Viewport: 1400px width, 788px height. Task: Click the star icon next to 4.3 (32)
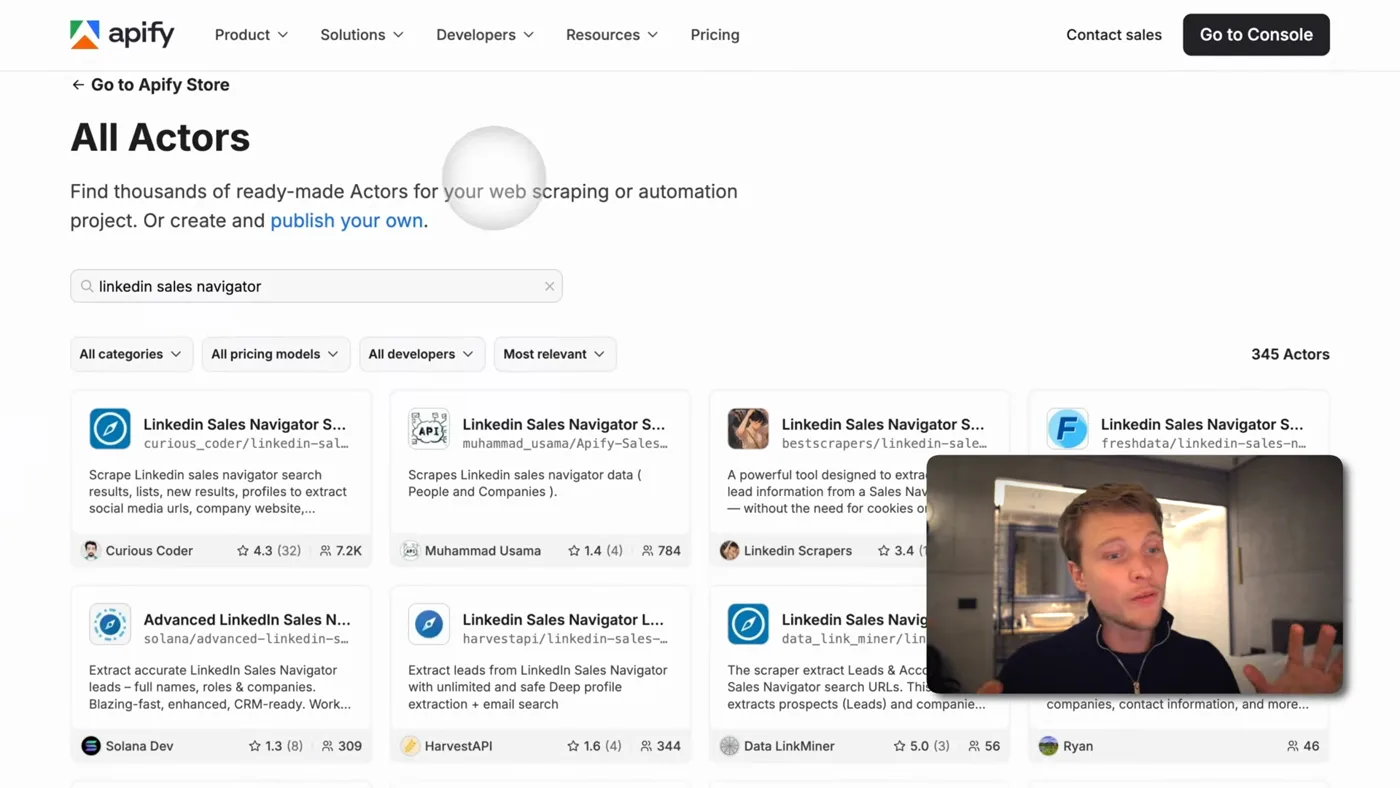click(x=243, y=551)
